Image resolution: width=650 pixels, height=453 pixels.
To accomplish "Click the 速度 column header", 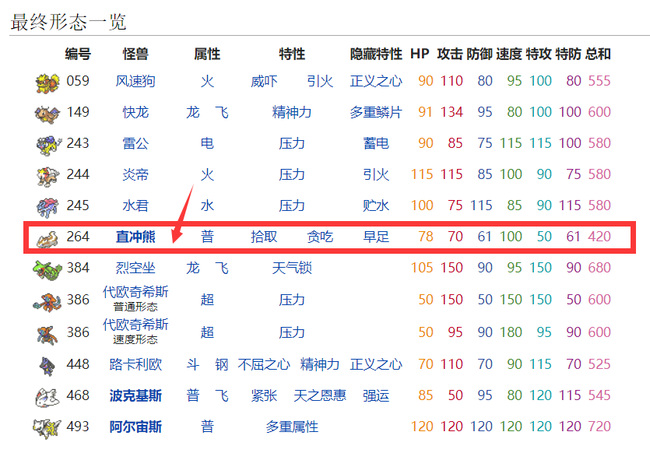I will (509, 54).
